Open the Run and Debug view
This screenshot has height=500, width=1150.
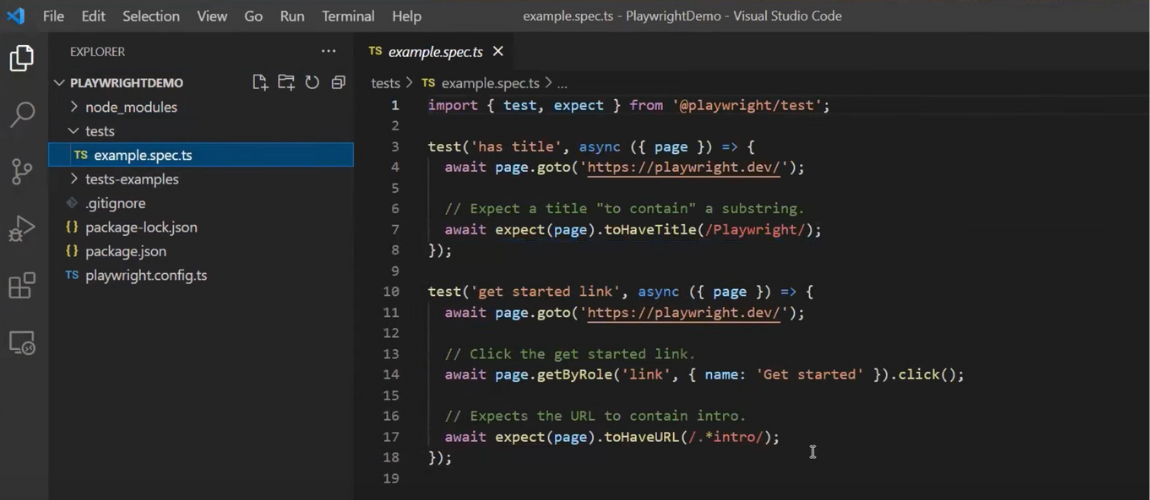point(22,229)
